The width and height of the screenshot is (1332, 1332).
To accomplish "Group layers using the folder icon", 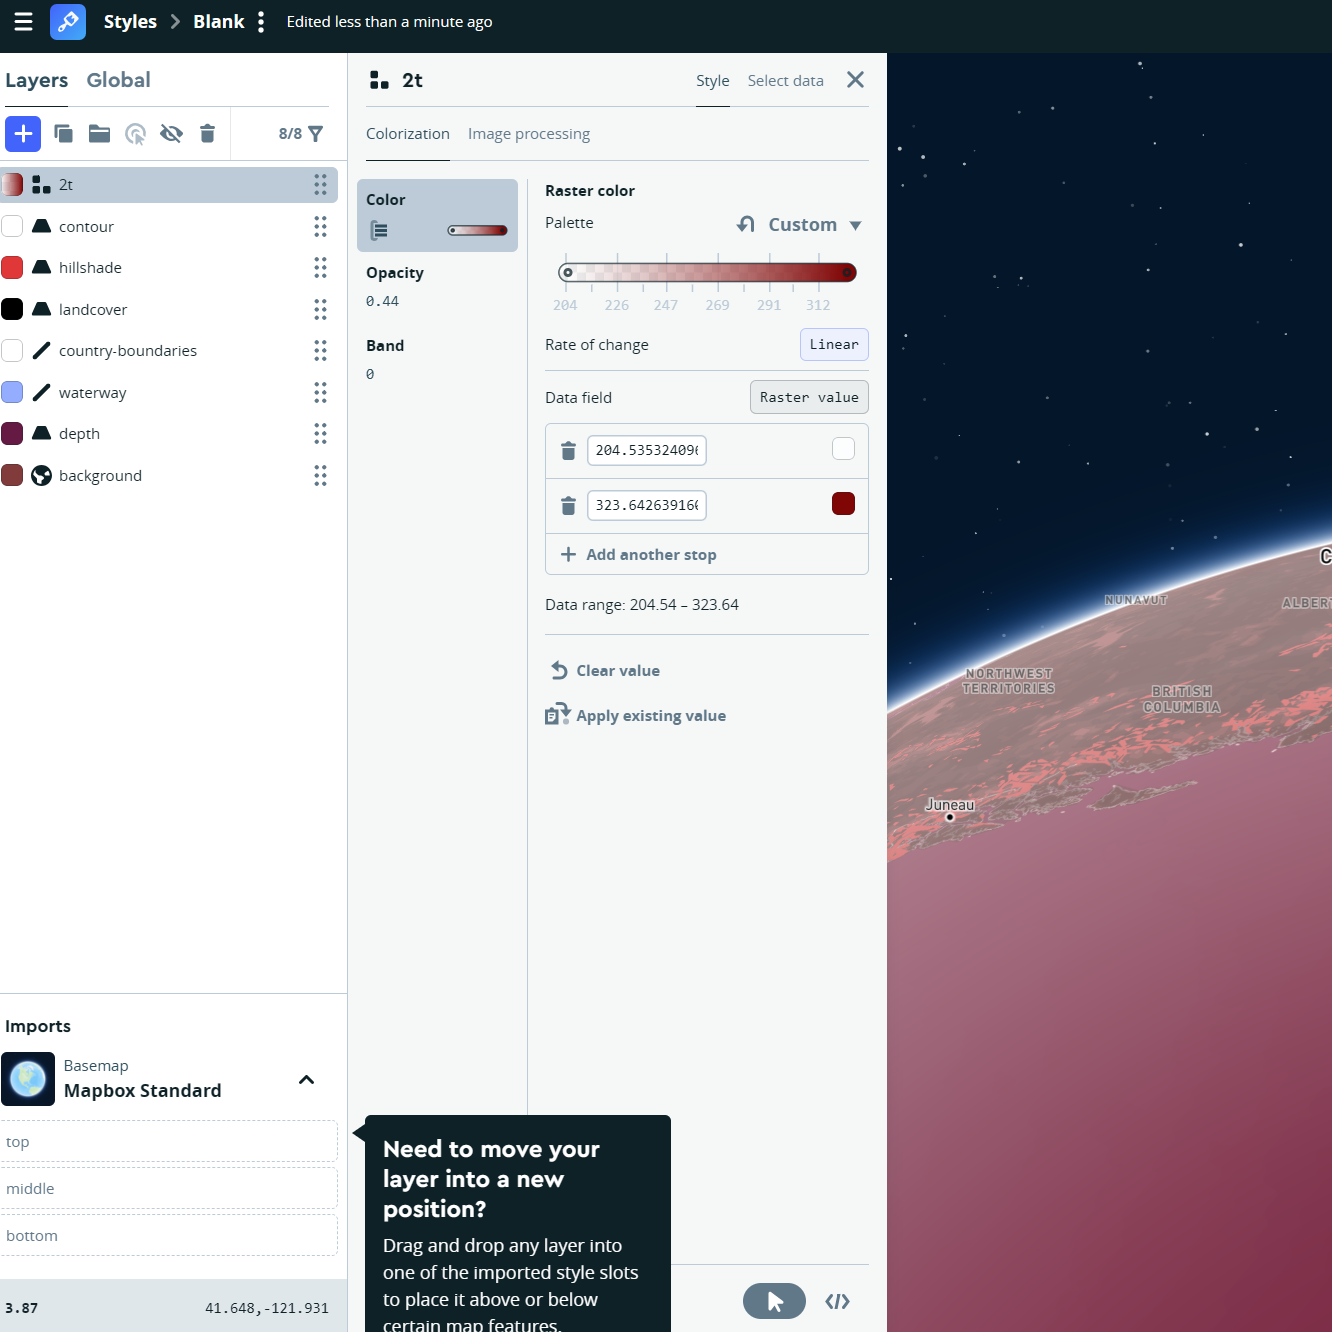I will pos(99,133).
